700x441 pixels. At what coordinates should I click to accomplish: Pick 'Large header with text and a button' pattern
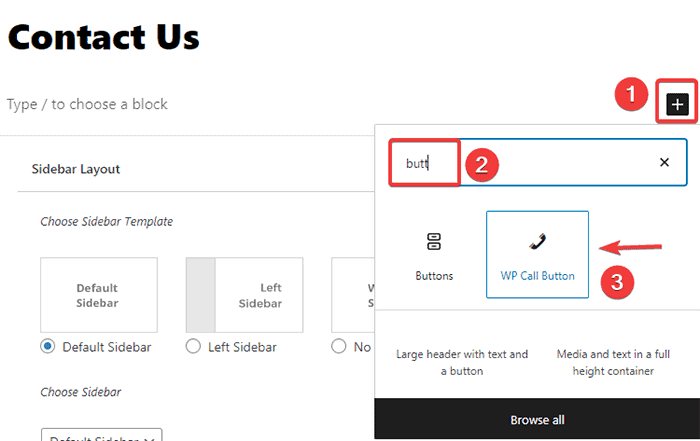click(462, 362)
